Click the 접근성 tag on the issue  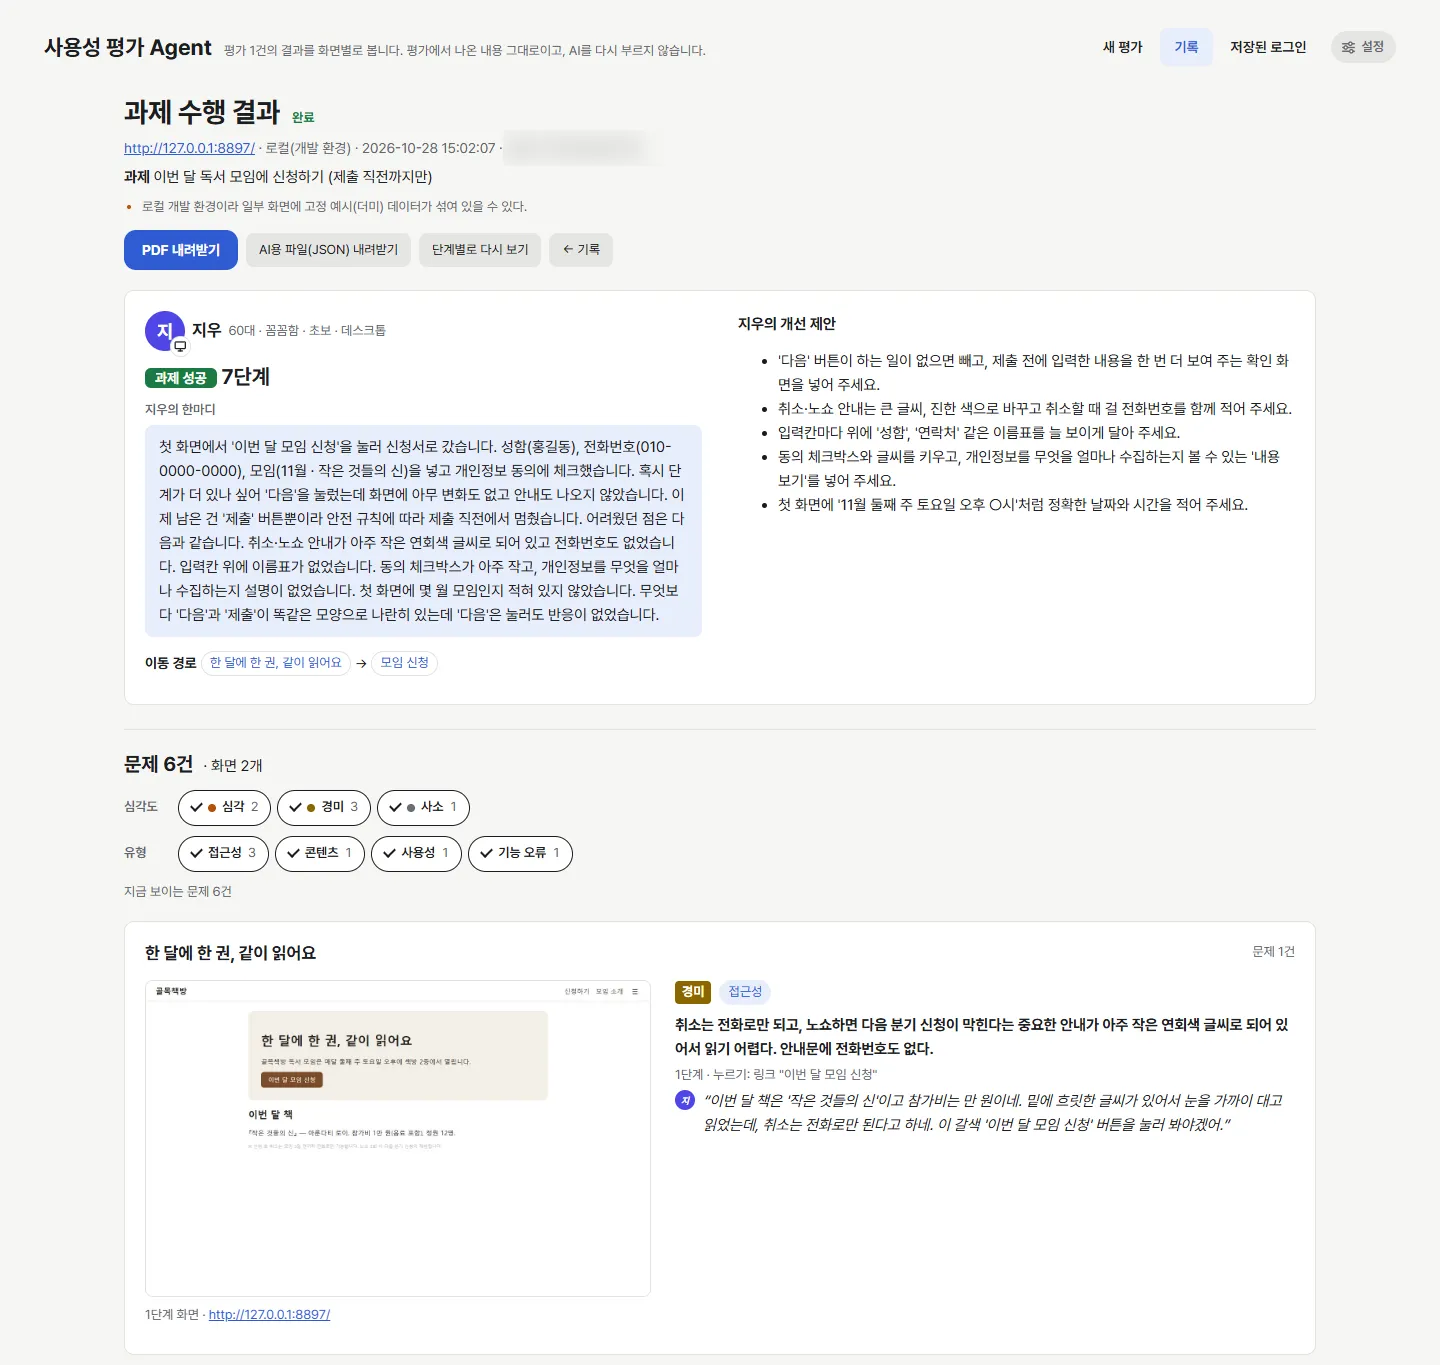(745, 992)
